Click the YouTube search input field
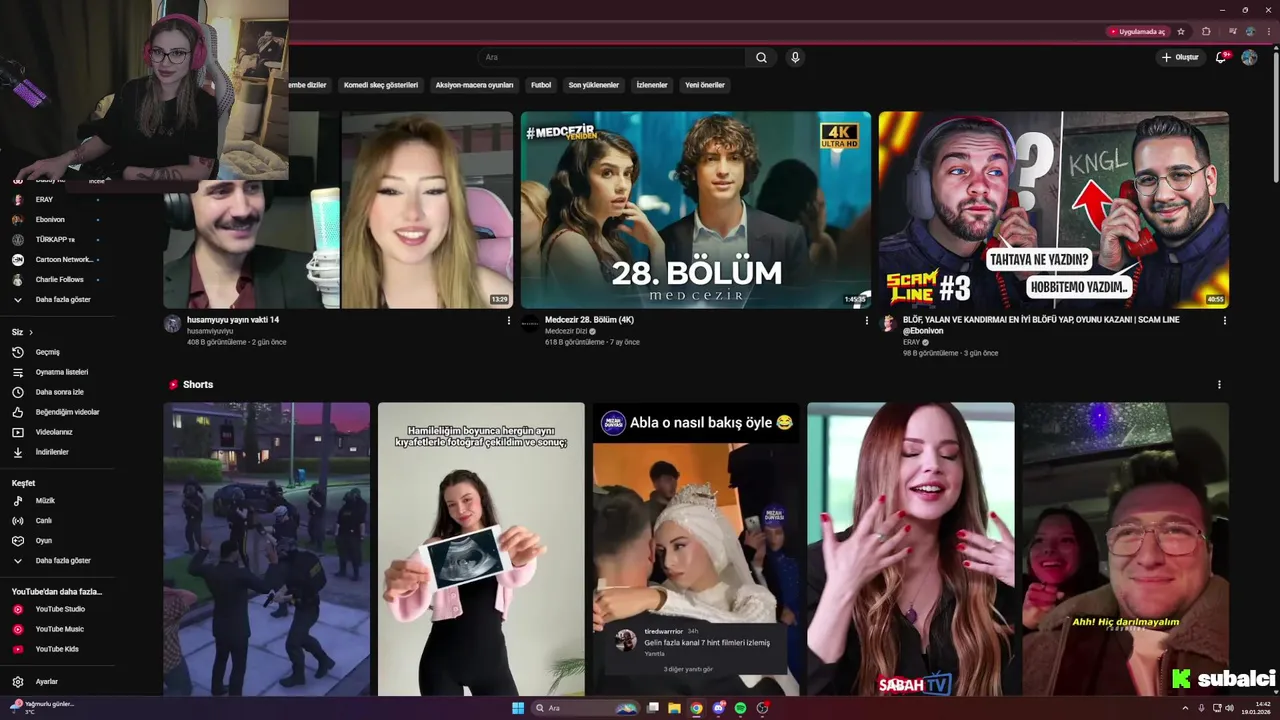This screenshot has height=720, width=1280. coord(611,58)
